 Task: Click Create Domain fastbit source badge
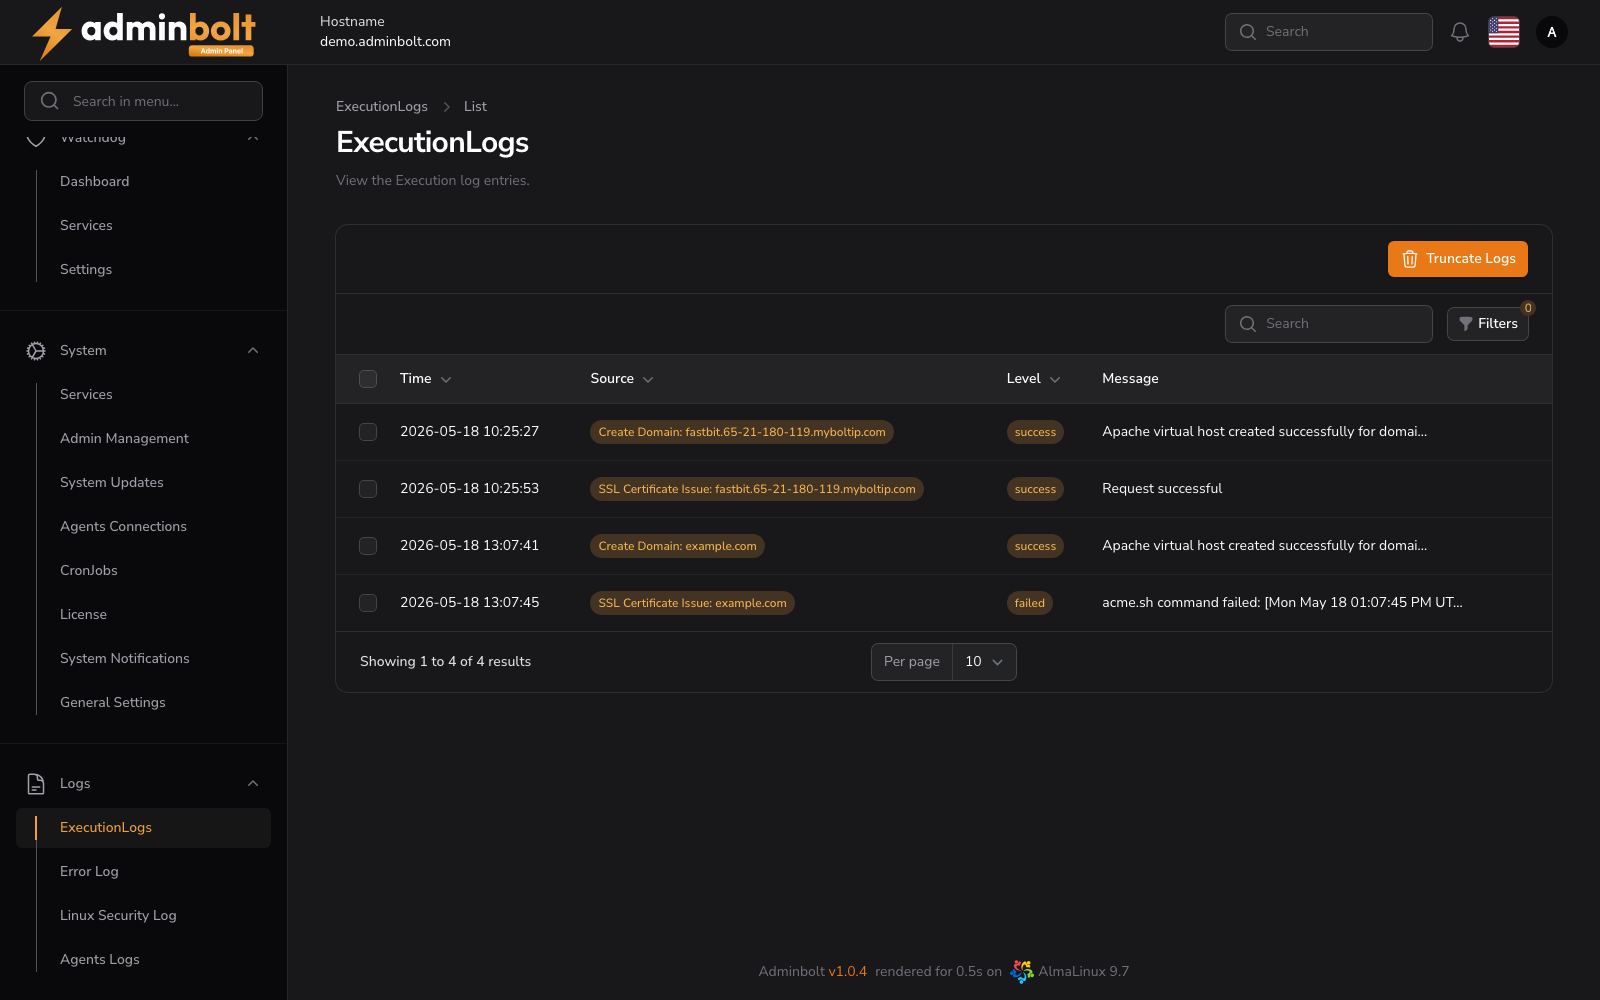pos(742,433)
